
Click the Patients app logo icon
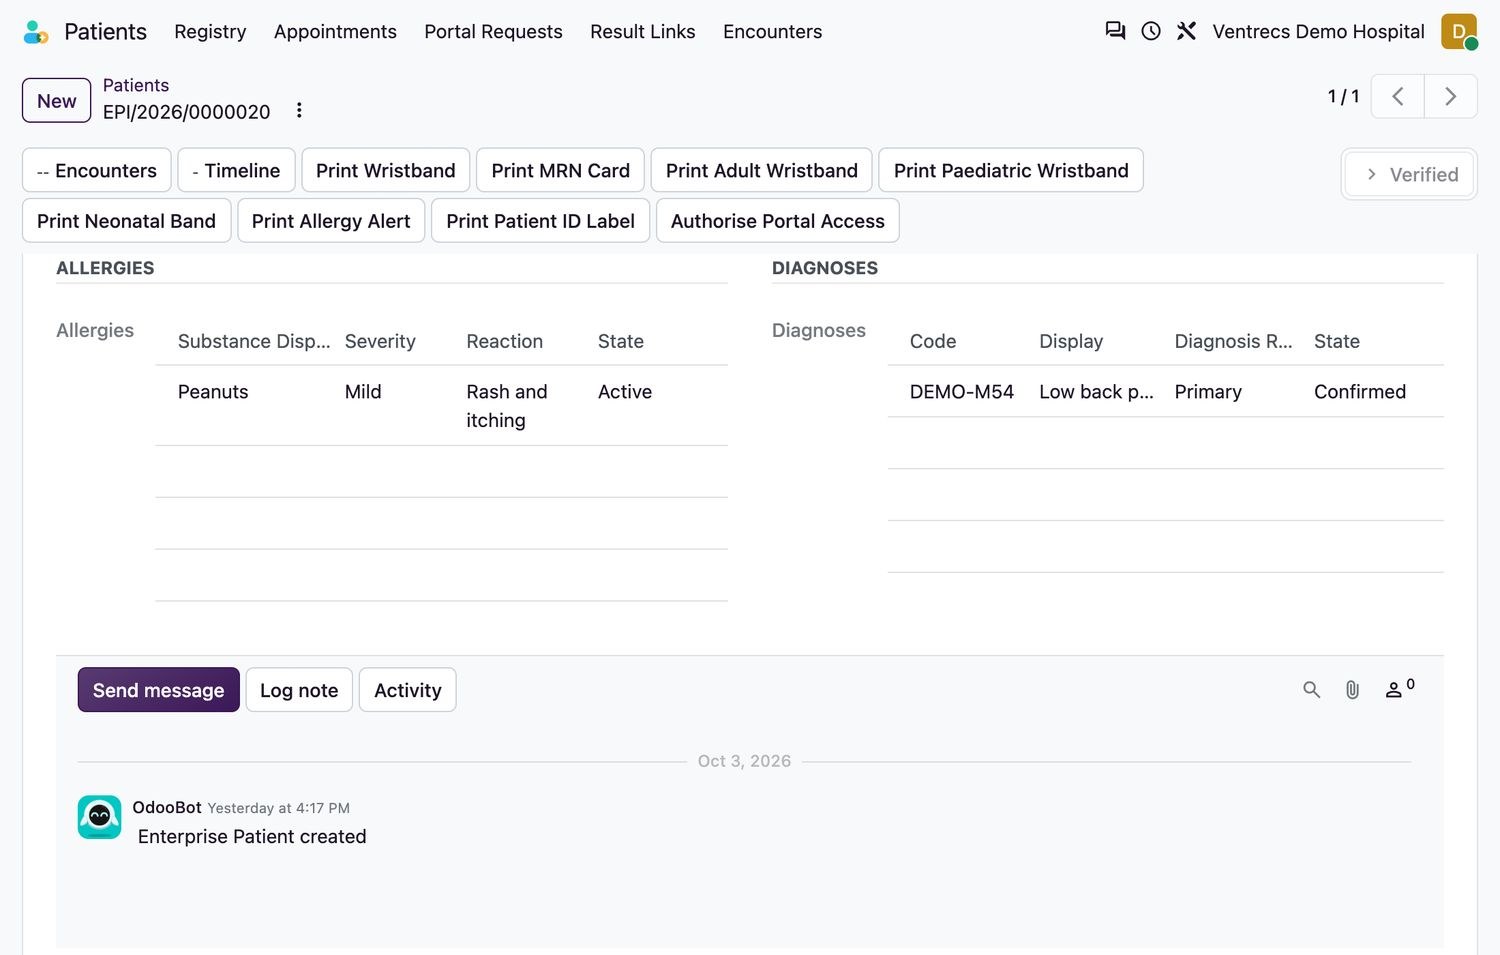tap(36, 32)
